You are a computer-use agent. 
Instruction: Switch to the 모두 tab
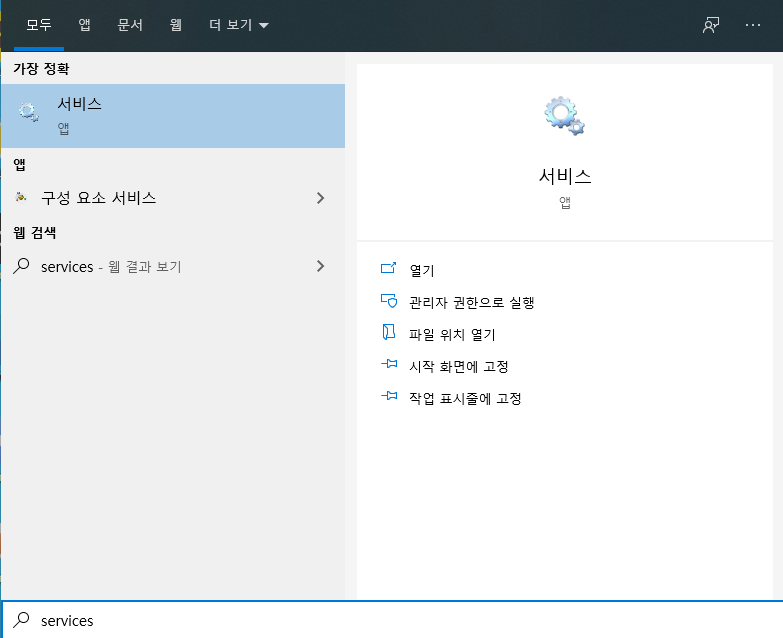(x=39, y=24)
